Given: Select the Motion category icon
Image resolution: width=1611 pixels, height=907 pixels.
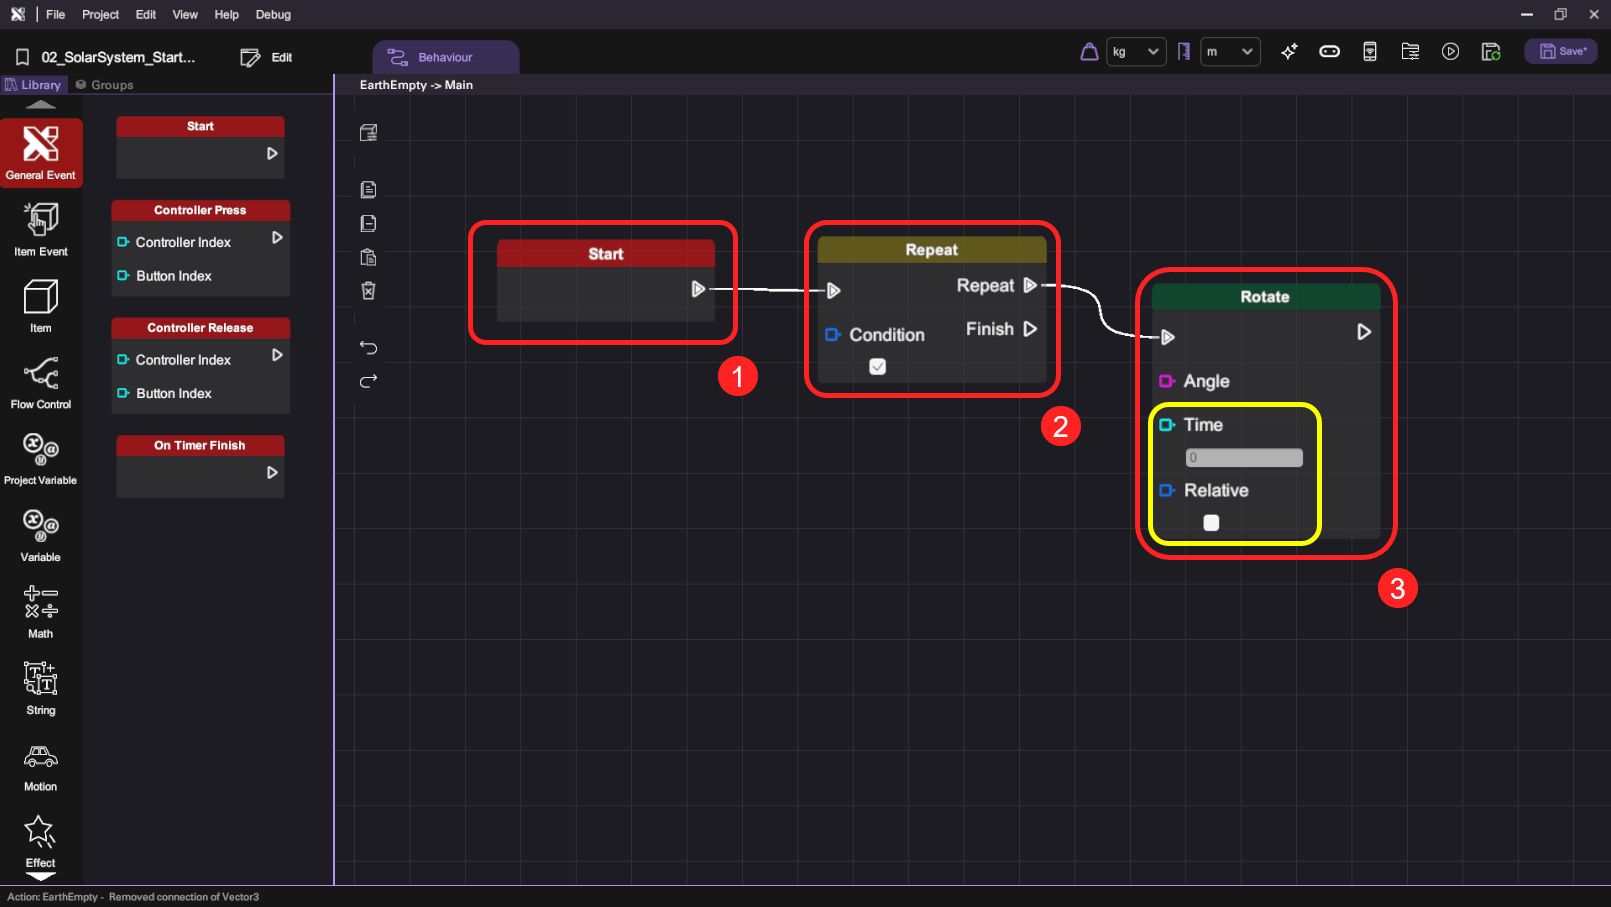Looking at the screenshot, I should [x=41, y=765].
